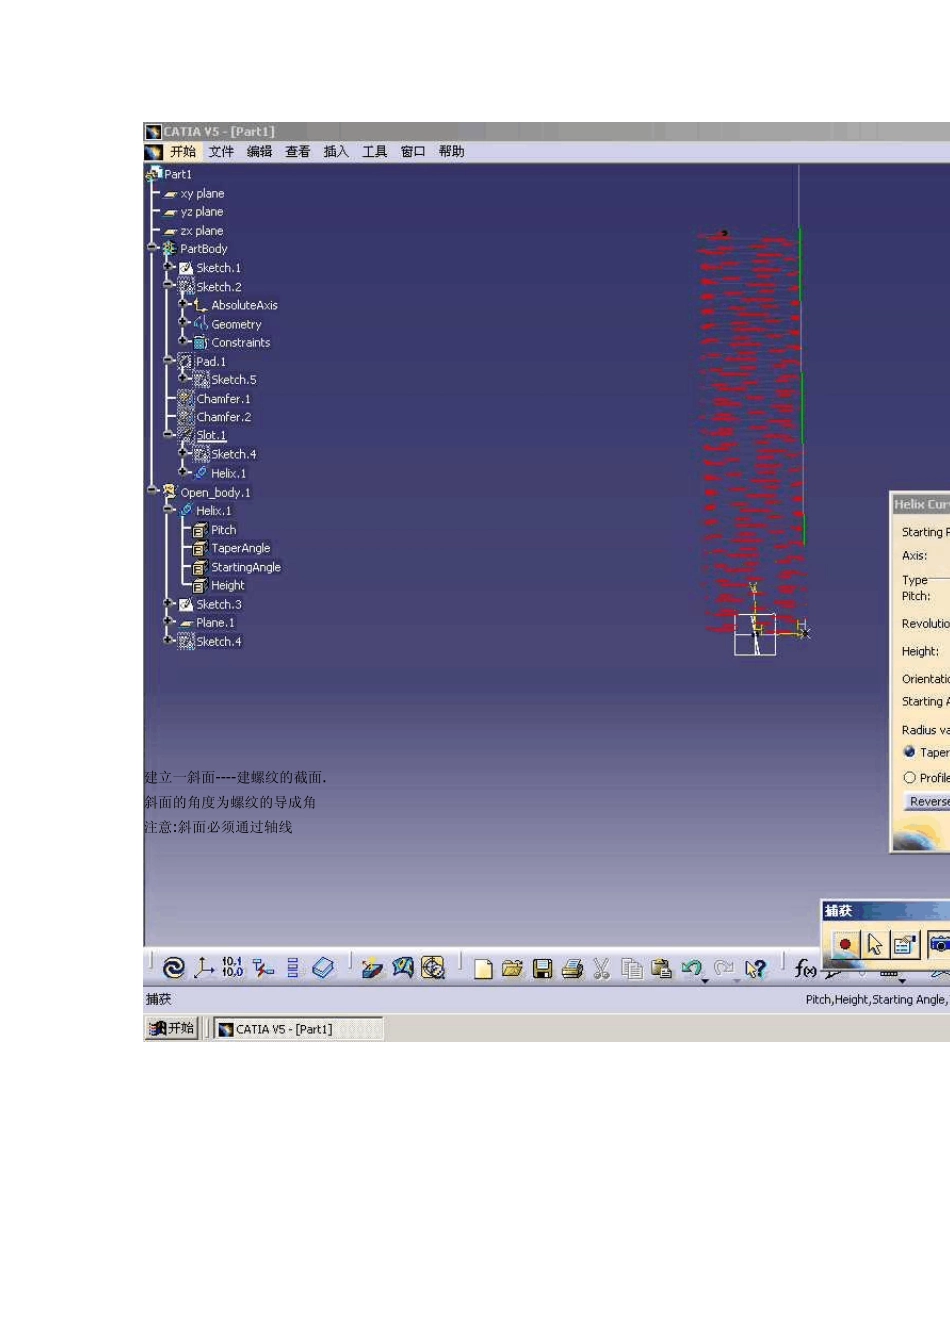Expand the Sketch.1 tree node
This screenshot has height=1344, width=950.
[169, 267]
